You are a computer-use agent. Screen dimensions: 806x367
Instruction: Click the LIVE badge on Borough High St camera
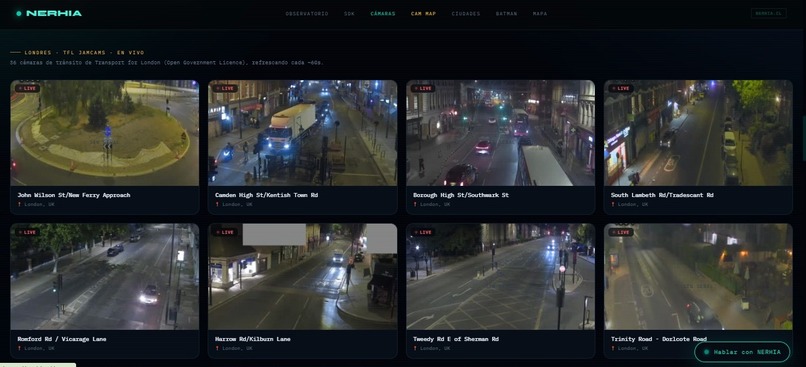pos(423,88)
